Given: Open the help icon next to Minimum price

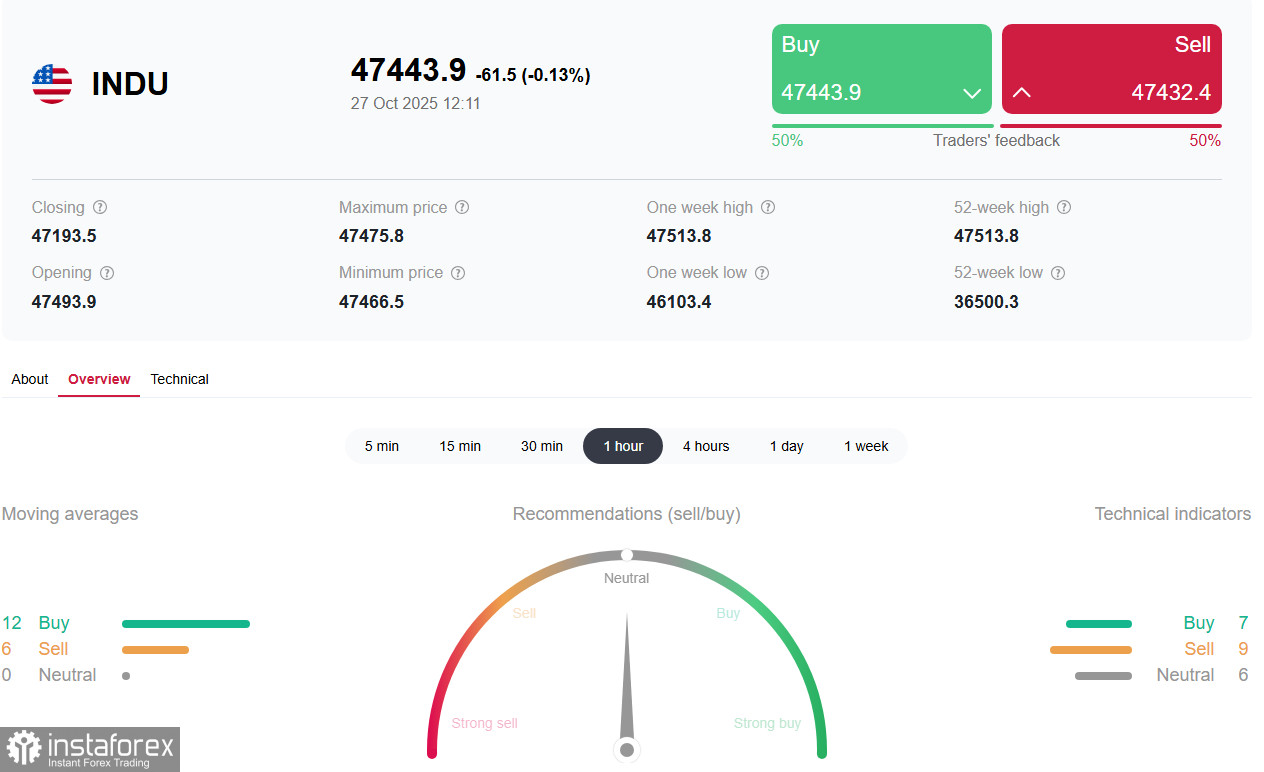Looking at the screenshot, I should coord(458,272).
